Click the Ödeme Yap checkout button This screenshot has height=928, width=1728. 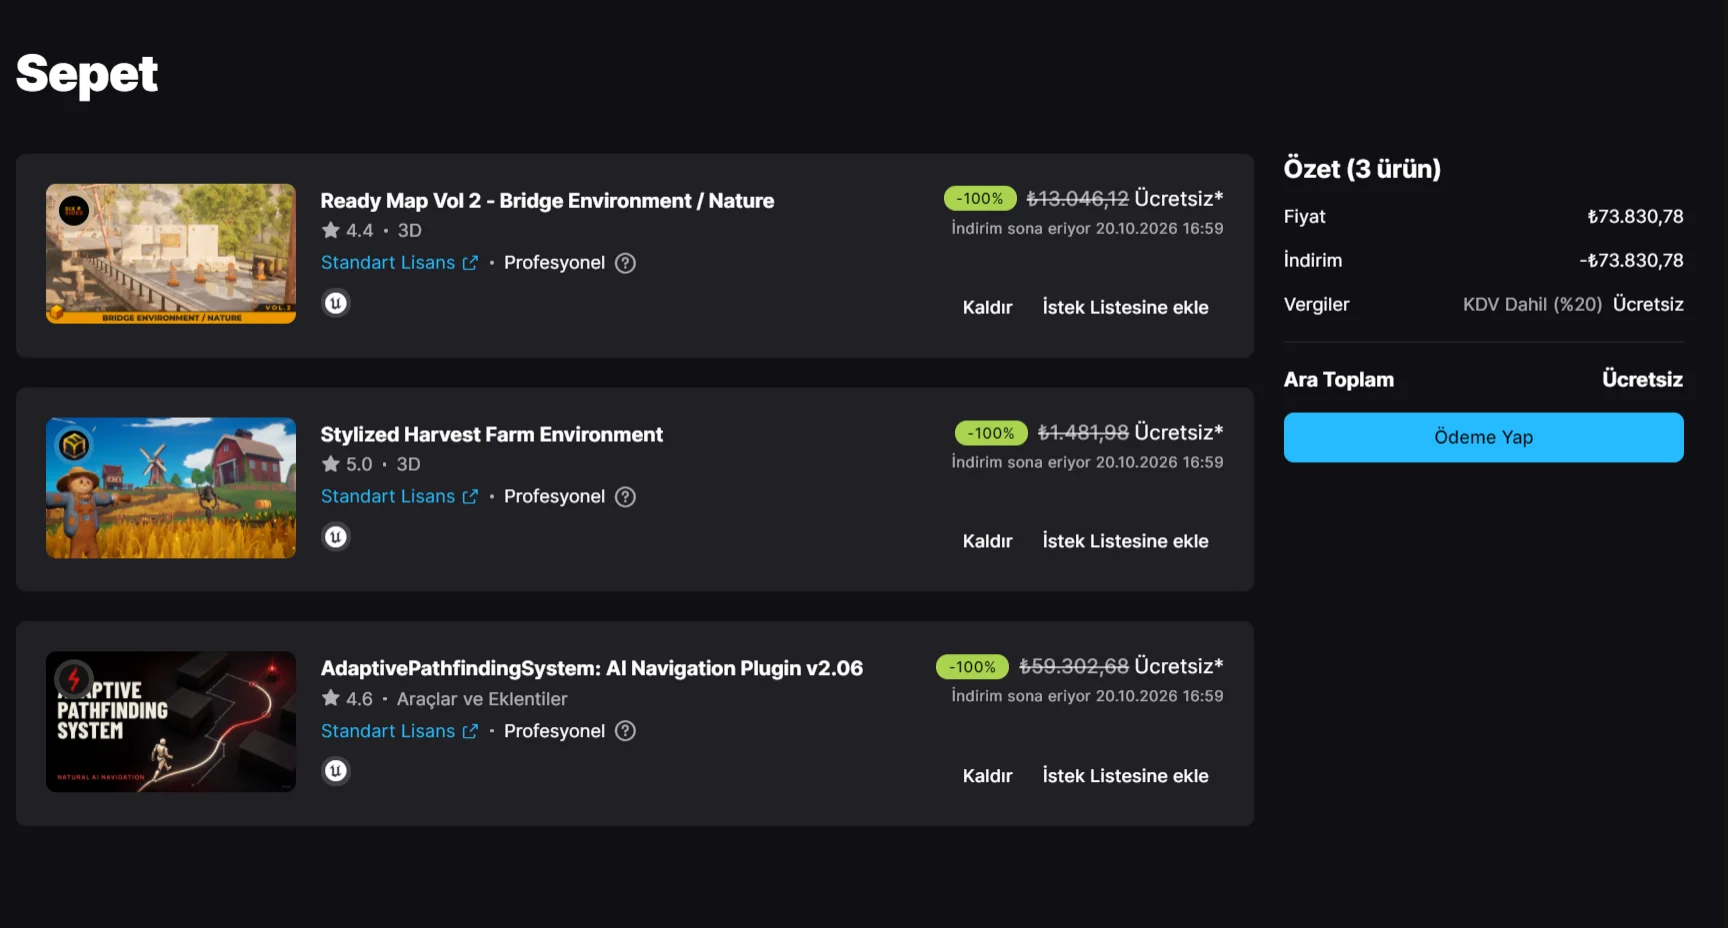point(1483,437)
